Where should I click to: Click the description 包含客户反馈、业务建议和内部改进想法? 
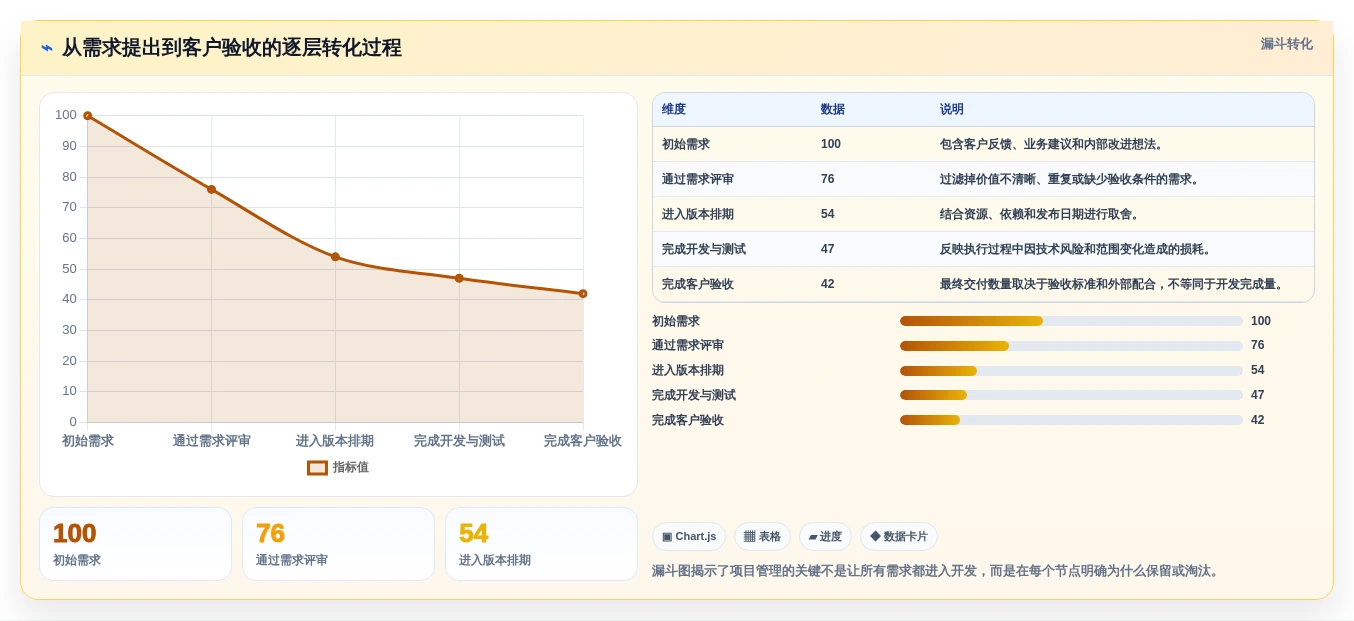coord(1052,144)
